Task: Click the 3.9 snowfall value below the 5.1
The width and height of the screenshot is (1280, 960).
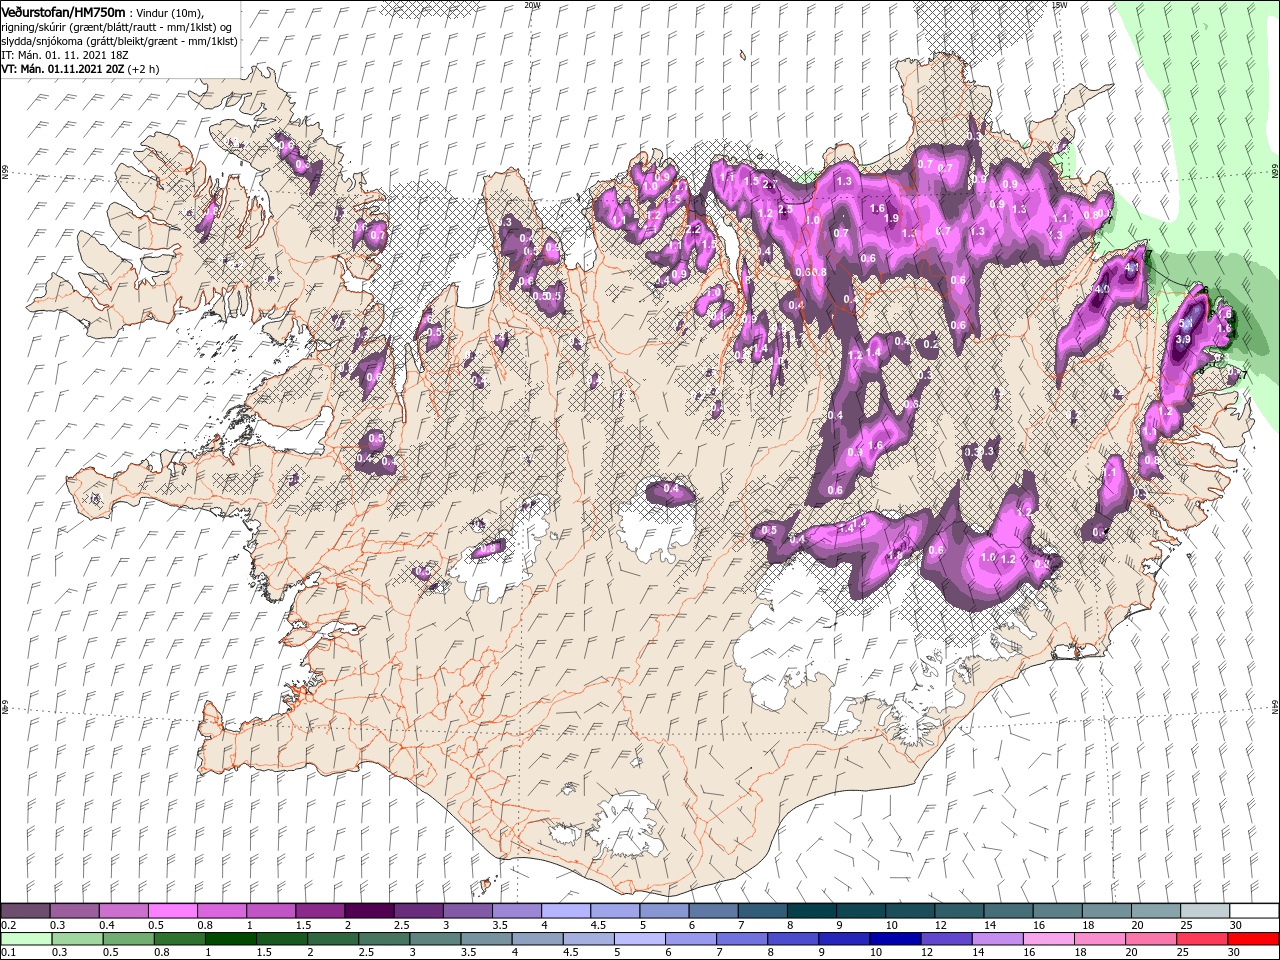Action: tap(1183, 340)
